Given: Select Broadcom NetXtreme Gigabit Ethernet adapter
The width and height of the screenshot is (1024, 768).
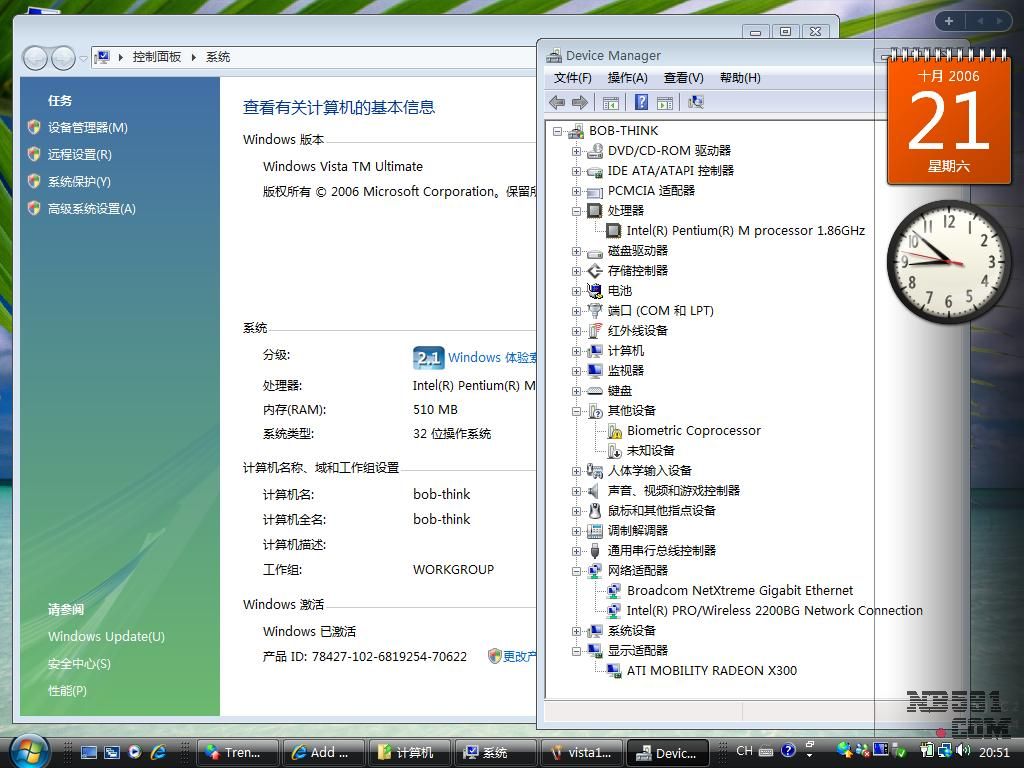Looking at the screenshot, I should click(739, 590).
